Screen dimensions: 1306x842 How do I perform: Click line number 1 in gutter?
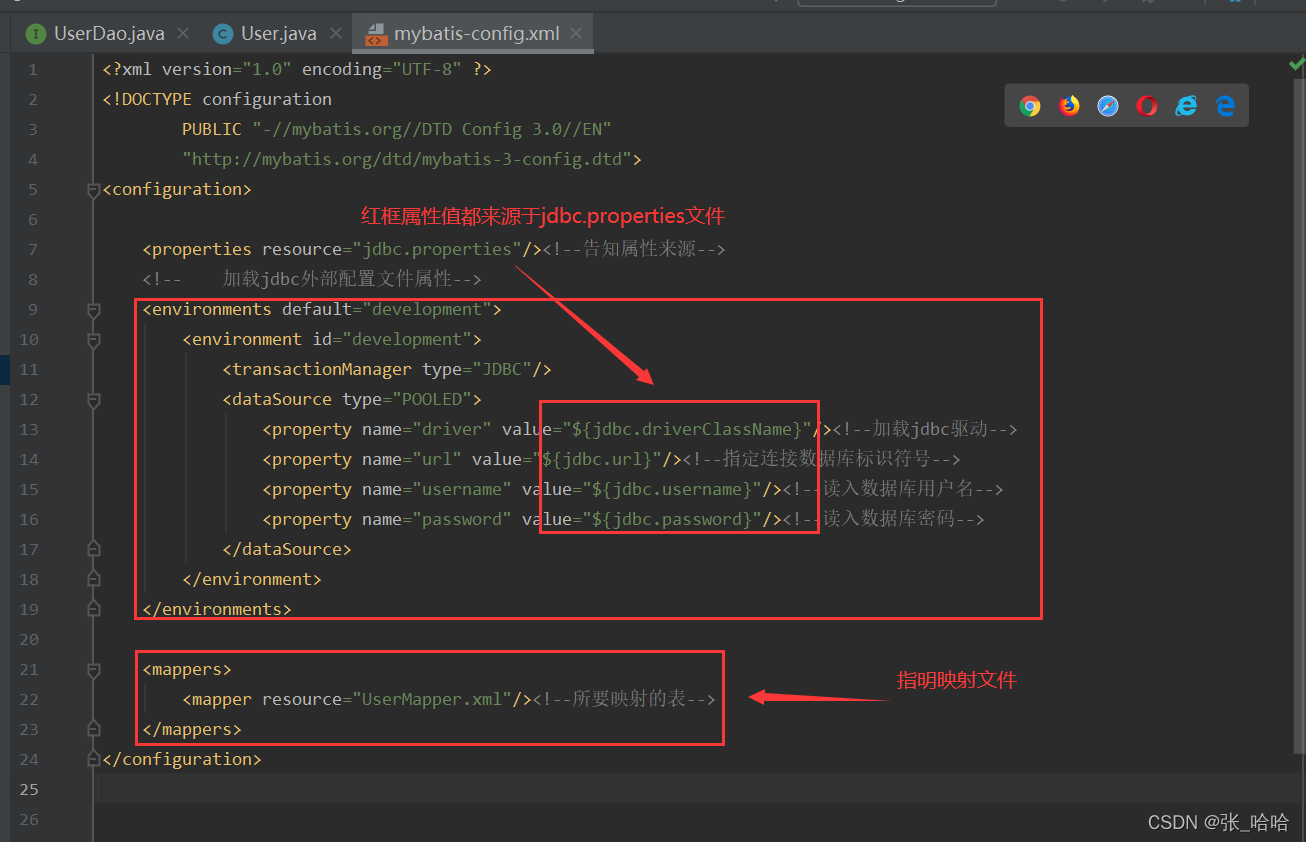click(32, 69)
